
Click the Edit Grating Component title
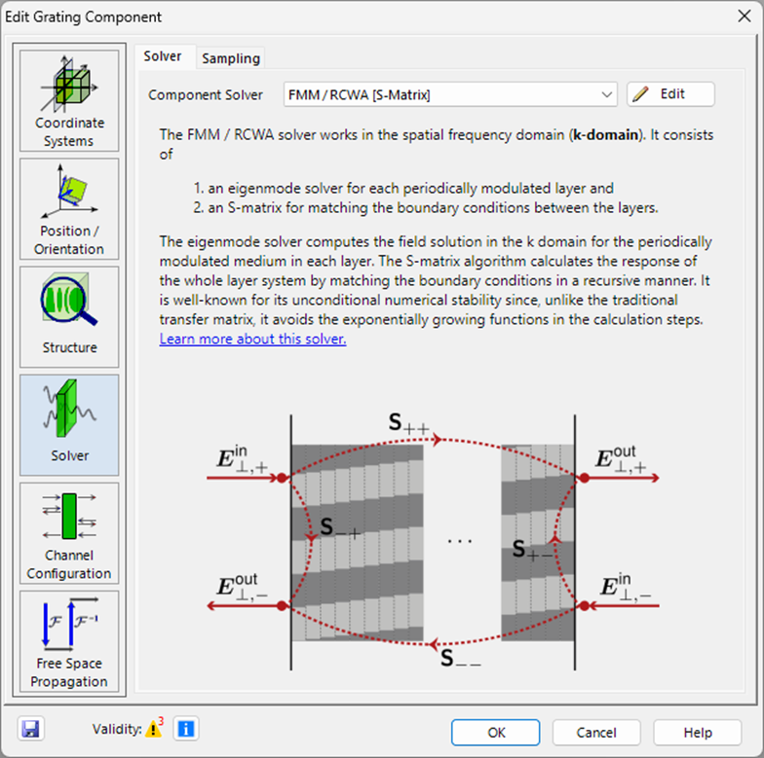point(83,17)
